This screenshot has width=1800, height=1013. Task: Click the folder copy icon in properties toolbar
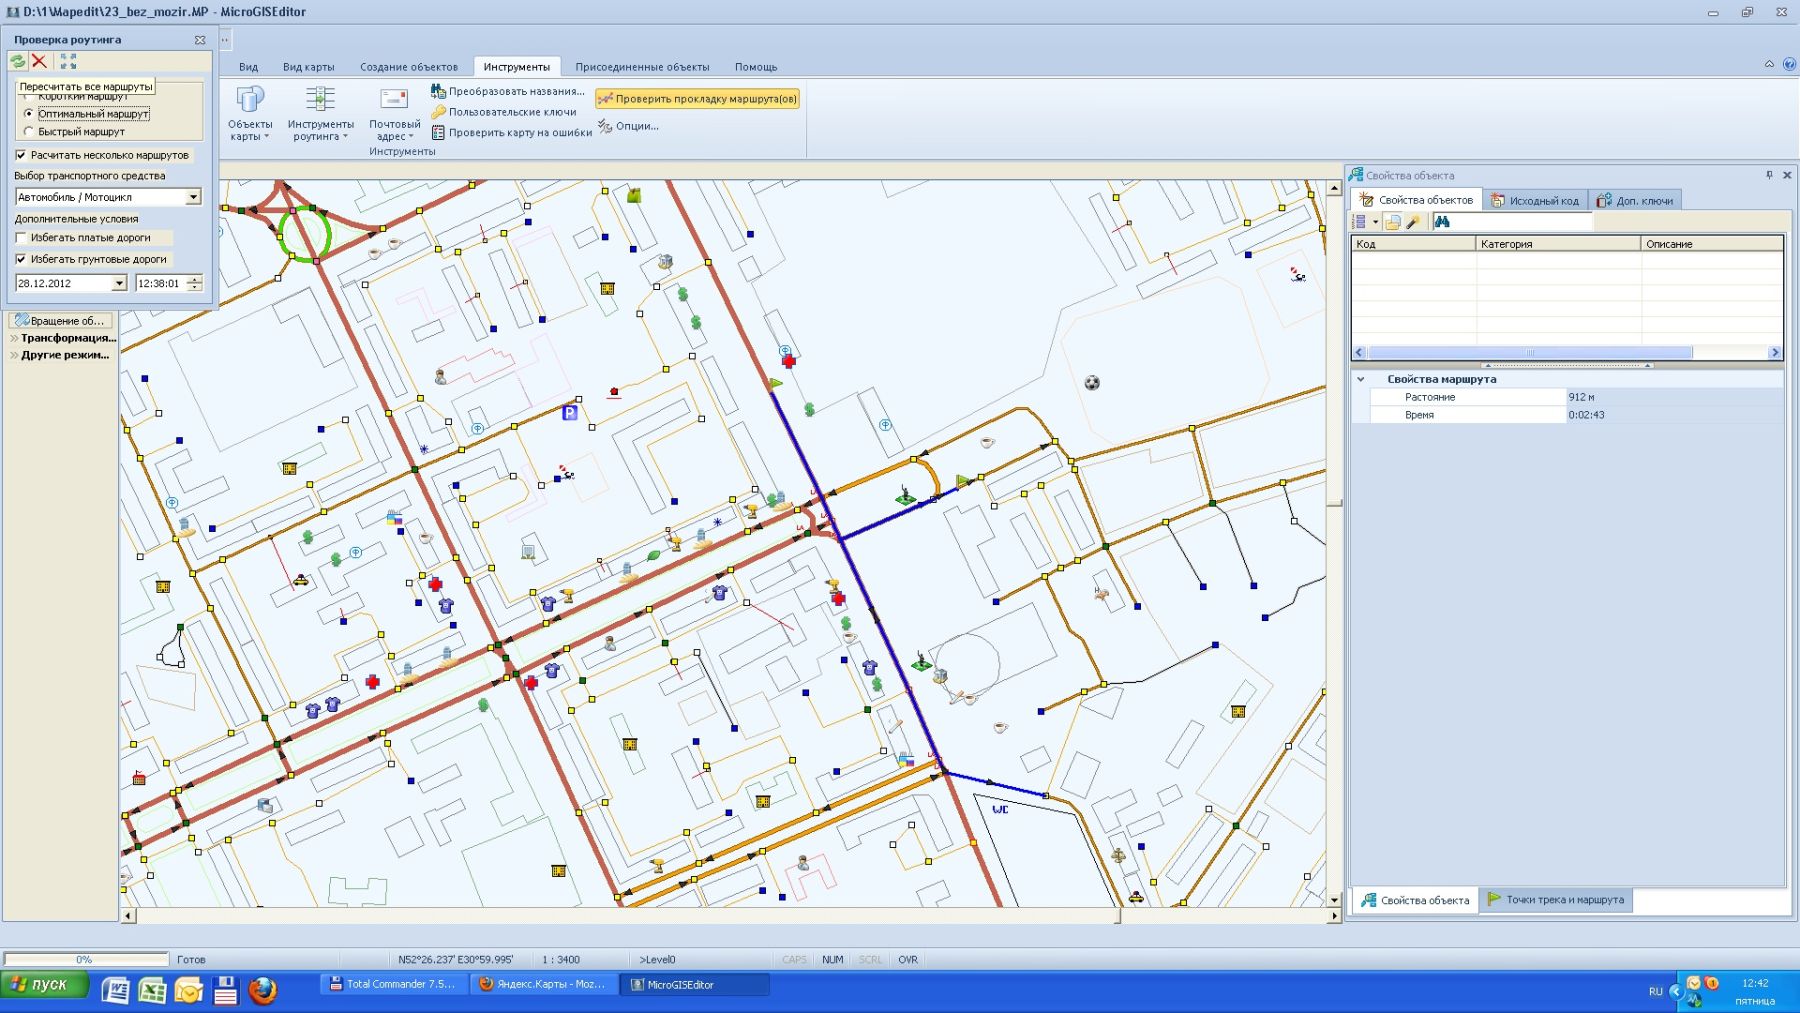(1393, 222)
